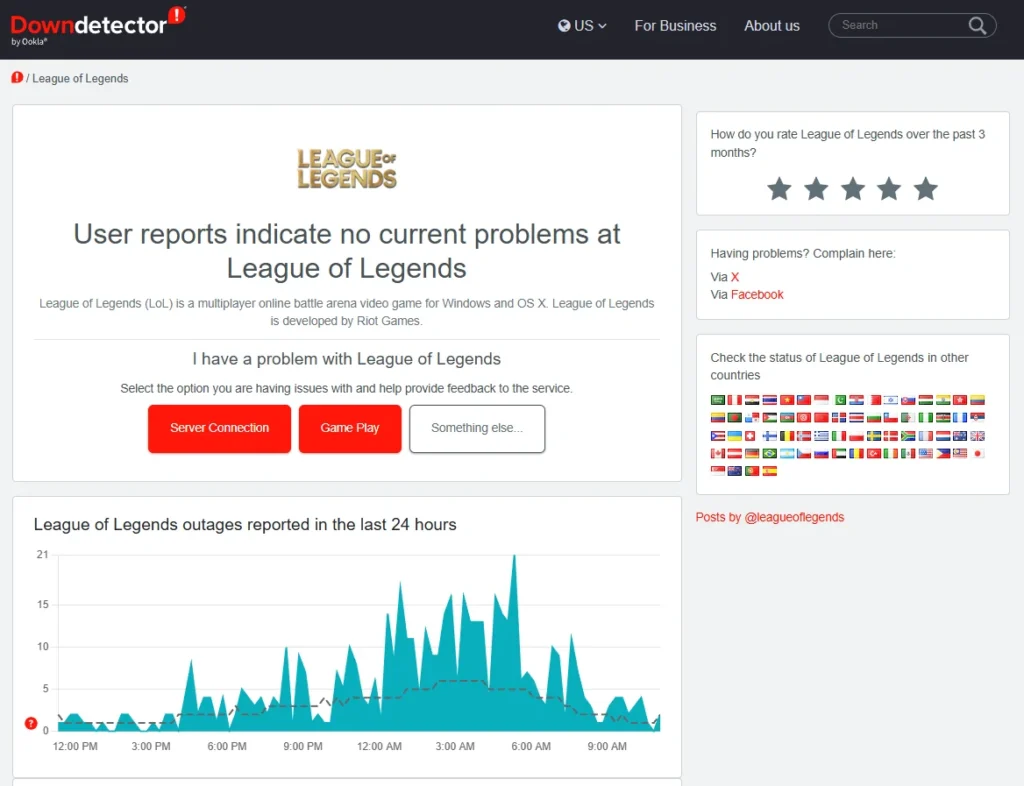Click inside the Search input field
1024x786 pixels.
click(895, 26)
